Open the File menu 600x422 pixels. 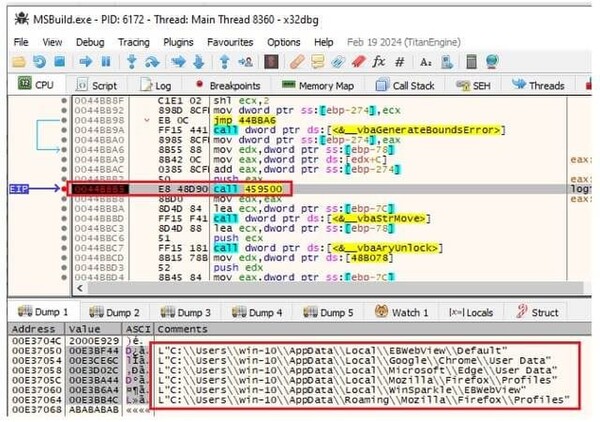point(21,42)
